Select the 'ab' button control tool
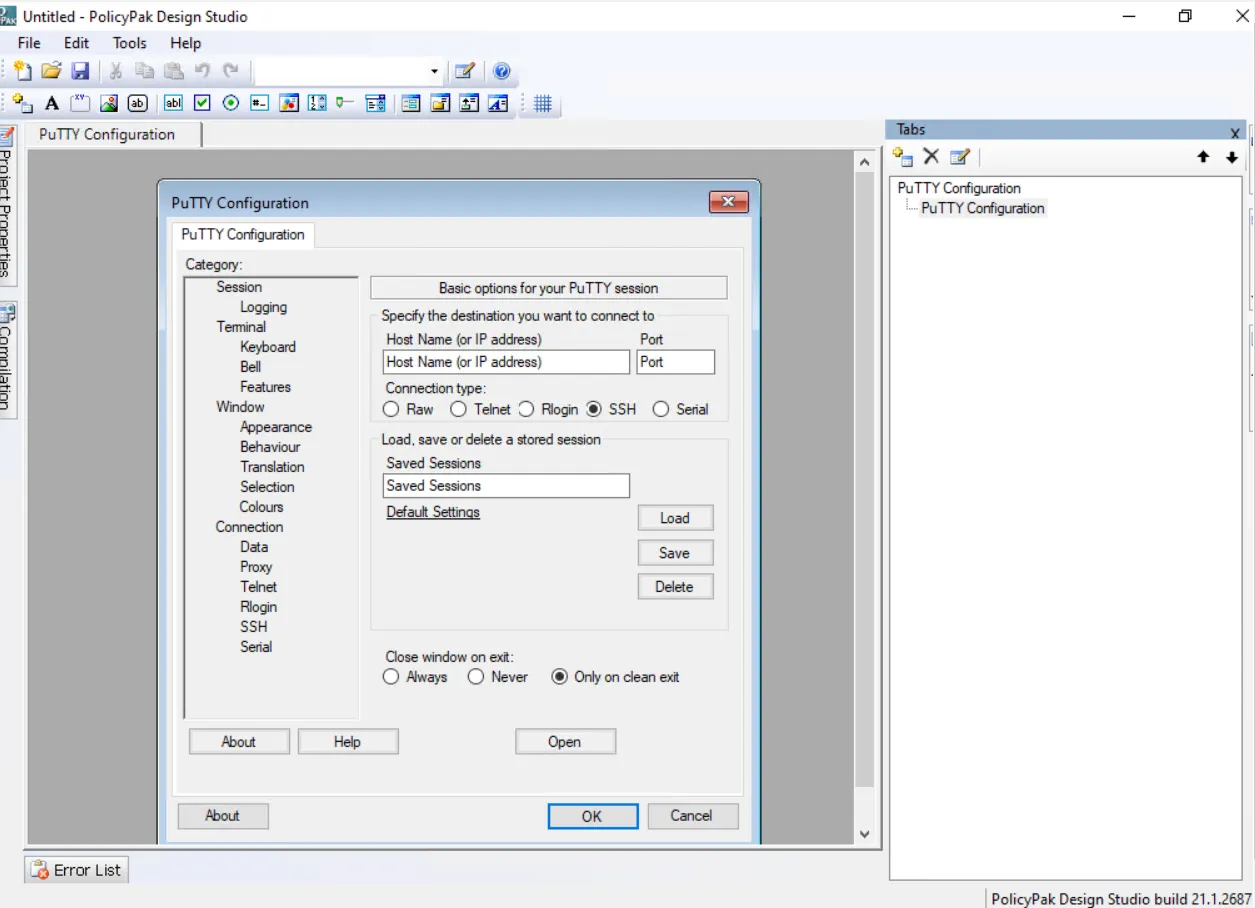1255x908 pixels. (138, 103)
